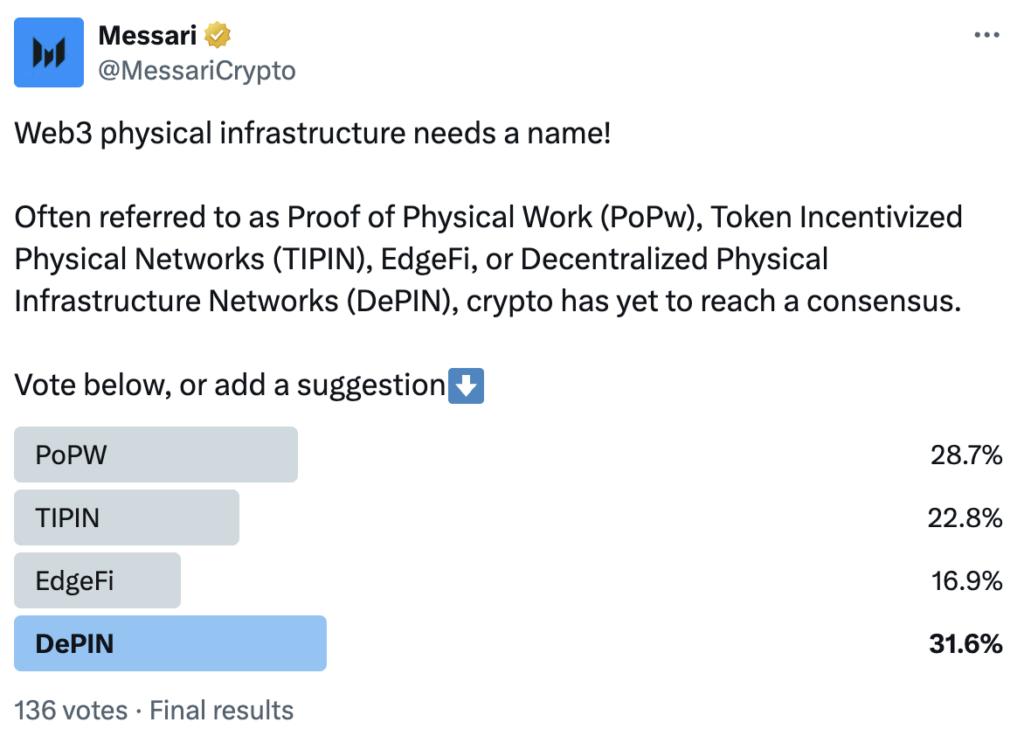The height and width of the screenshot is (736, 1024).
Task: Open the Messari display name link
Action: coord(148,36)
